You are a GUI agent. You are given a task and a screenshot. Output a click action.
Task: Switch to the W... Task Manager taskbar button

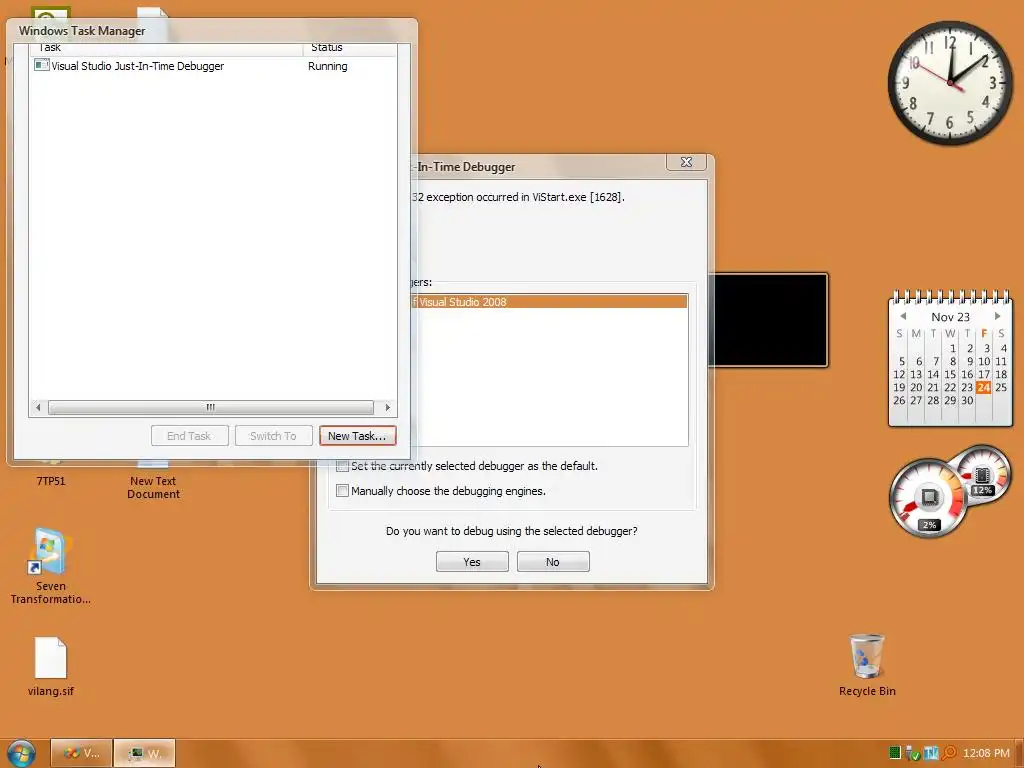144,753
